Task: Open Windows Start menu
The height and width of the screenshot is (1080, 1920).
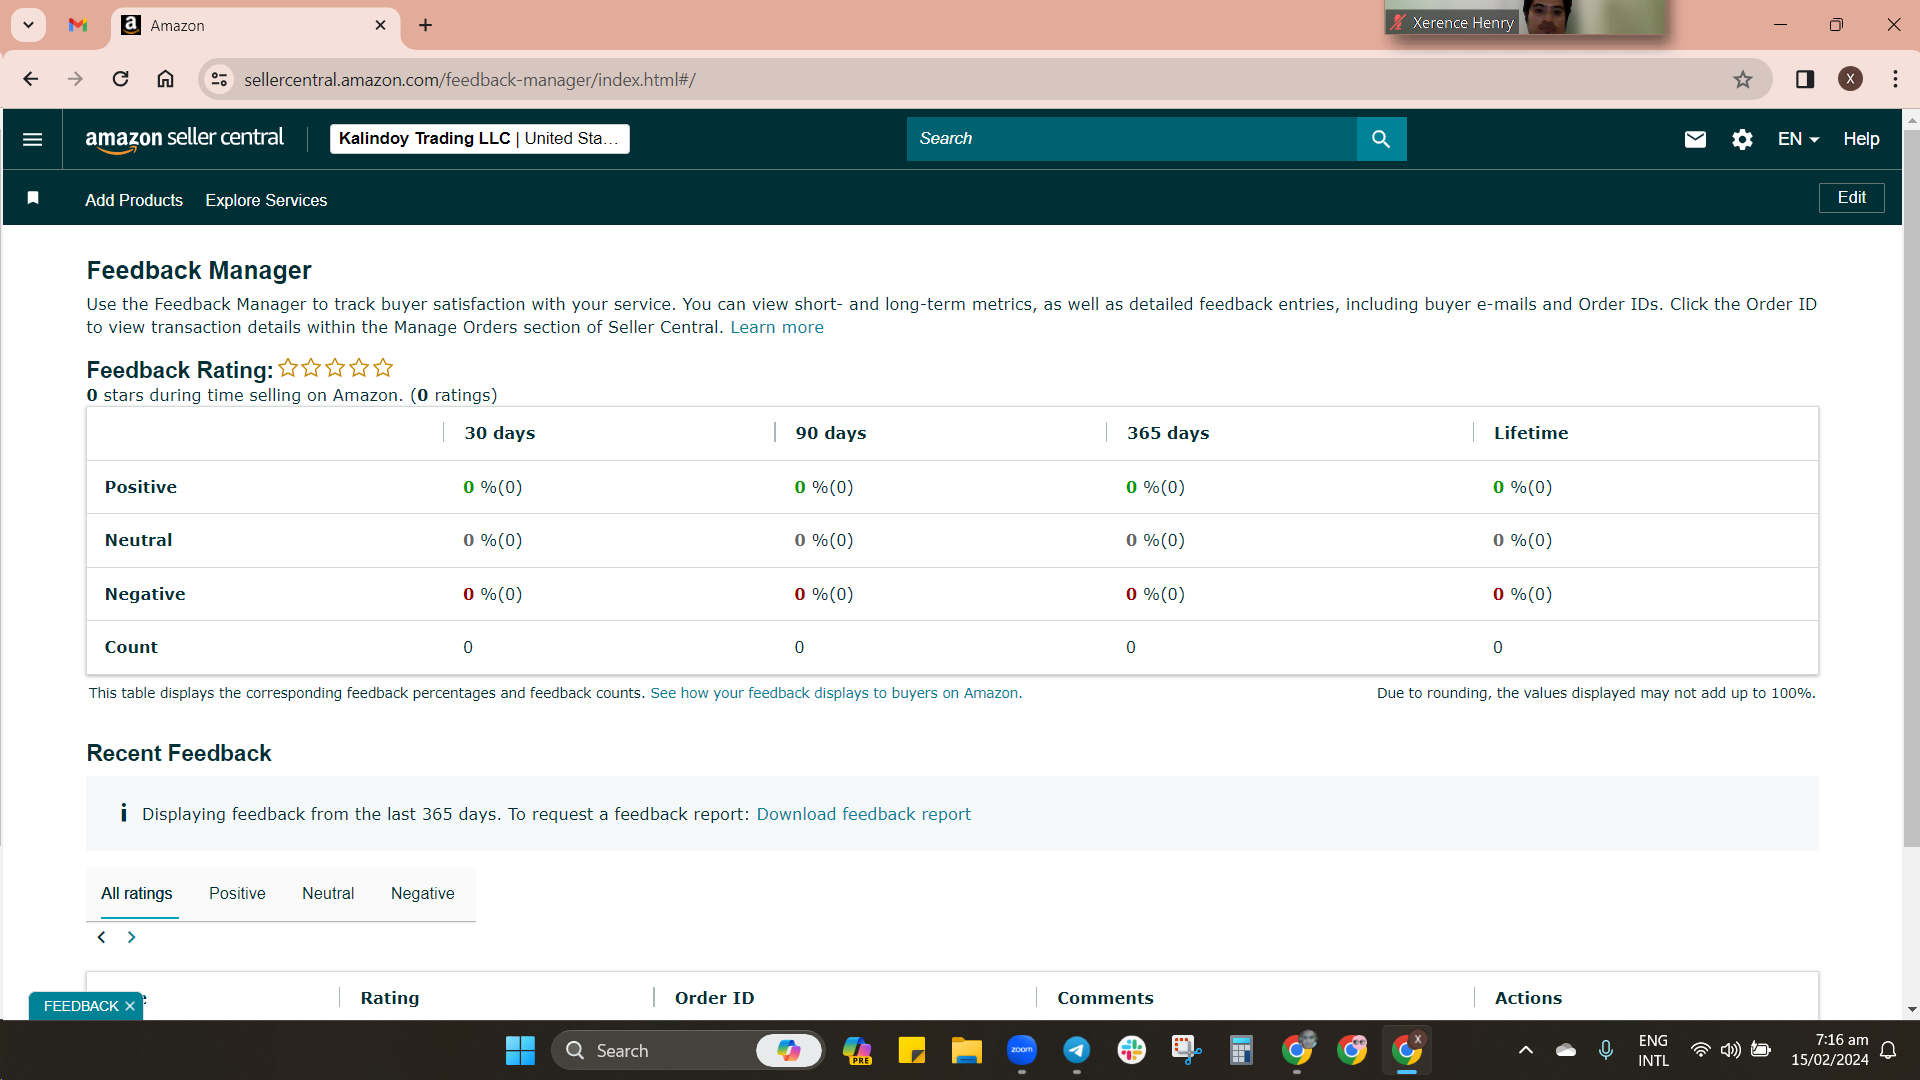Action: (x=520, y=1050)
